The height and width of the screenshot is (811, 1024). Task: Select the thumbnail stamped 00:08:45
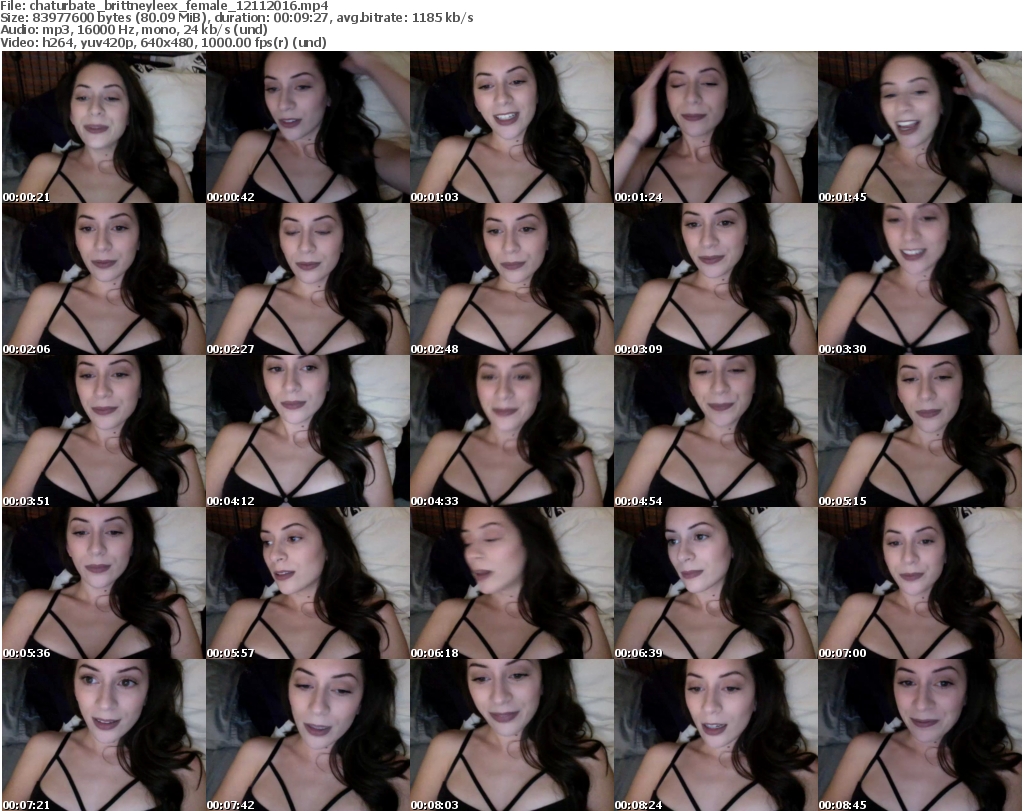(920, 735)
